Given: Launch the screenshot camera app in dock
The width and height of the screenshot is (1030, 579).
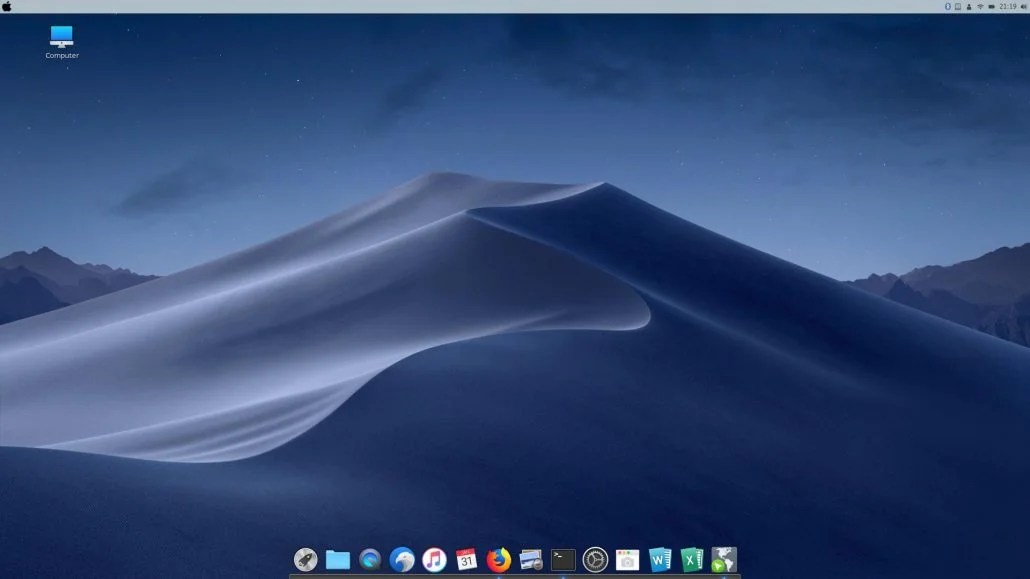Looking at the screenshot, I should tap(627, 559).
